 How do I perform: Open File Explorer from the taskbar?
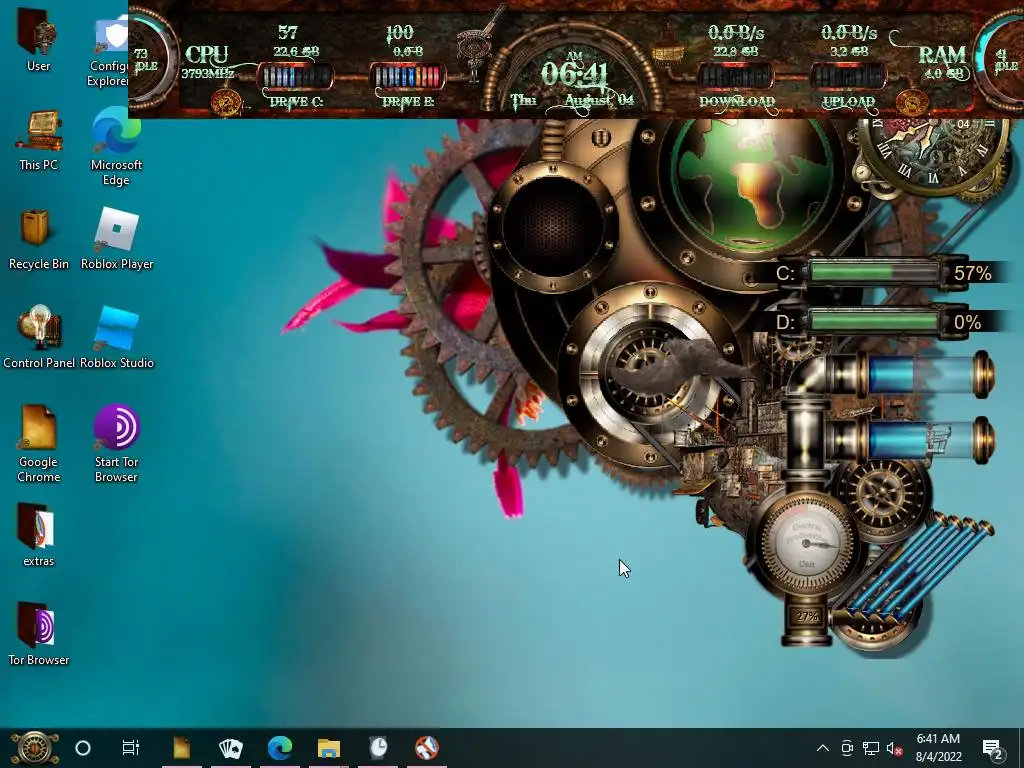pos(328,748)
